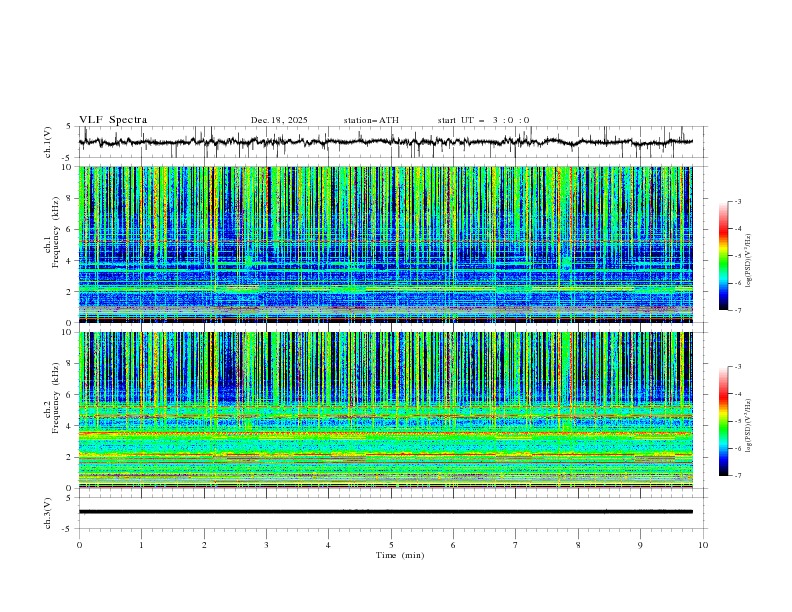Select the 10 minute tick on time axis

tap(703, 546)
